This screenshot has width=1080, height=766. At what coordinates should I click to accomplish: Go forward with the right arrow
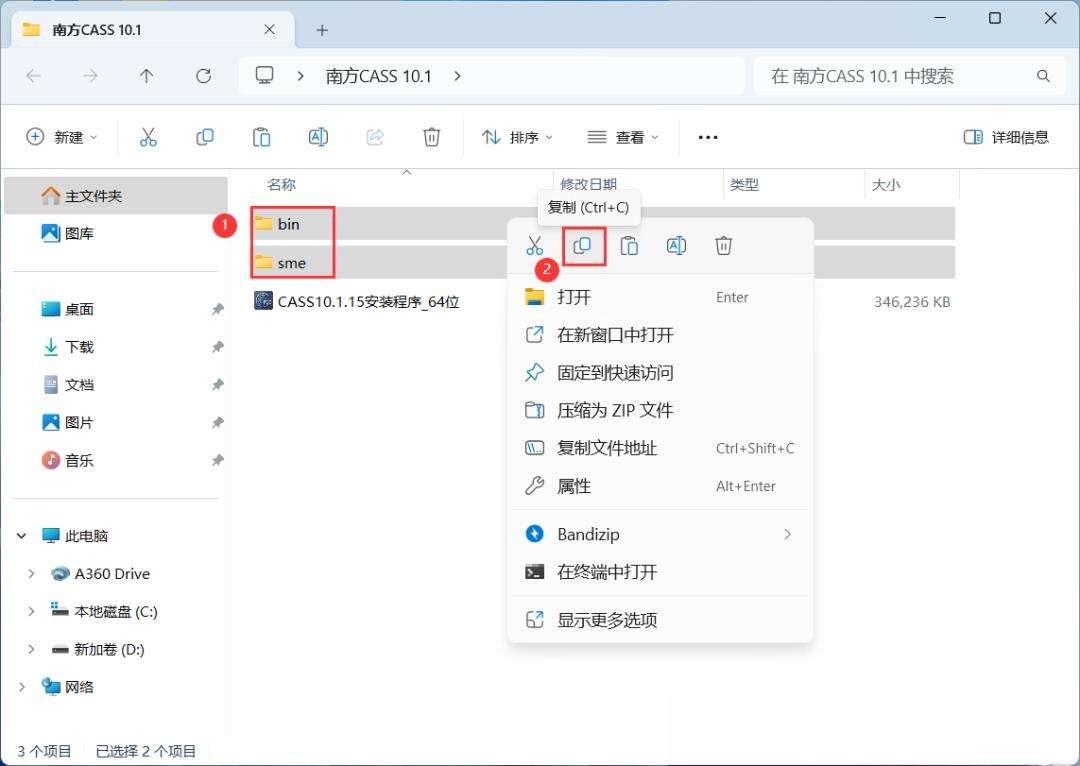point(90,76)
